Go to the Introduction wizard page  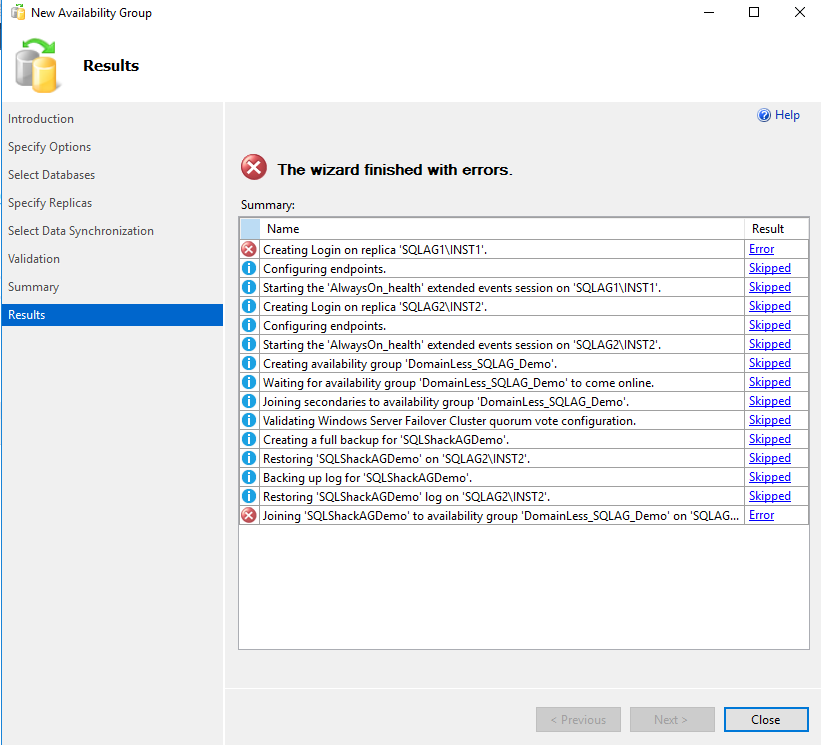41,119
